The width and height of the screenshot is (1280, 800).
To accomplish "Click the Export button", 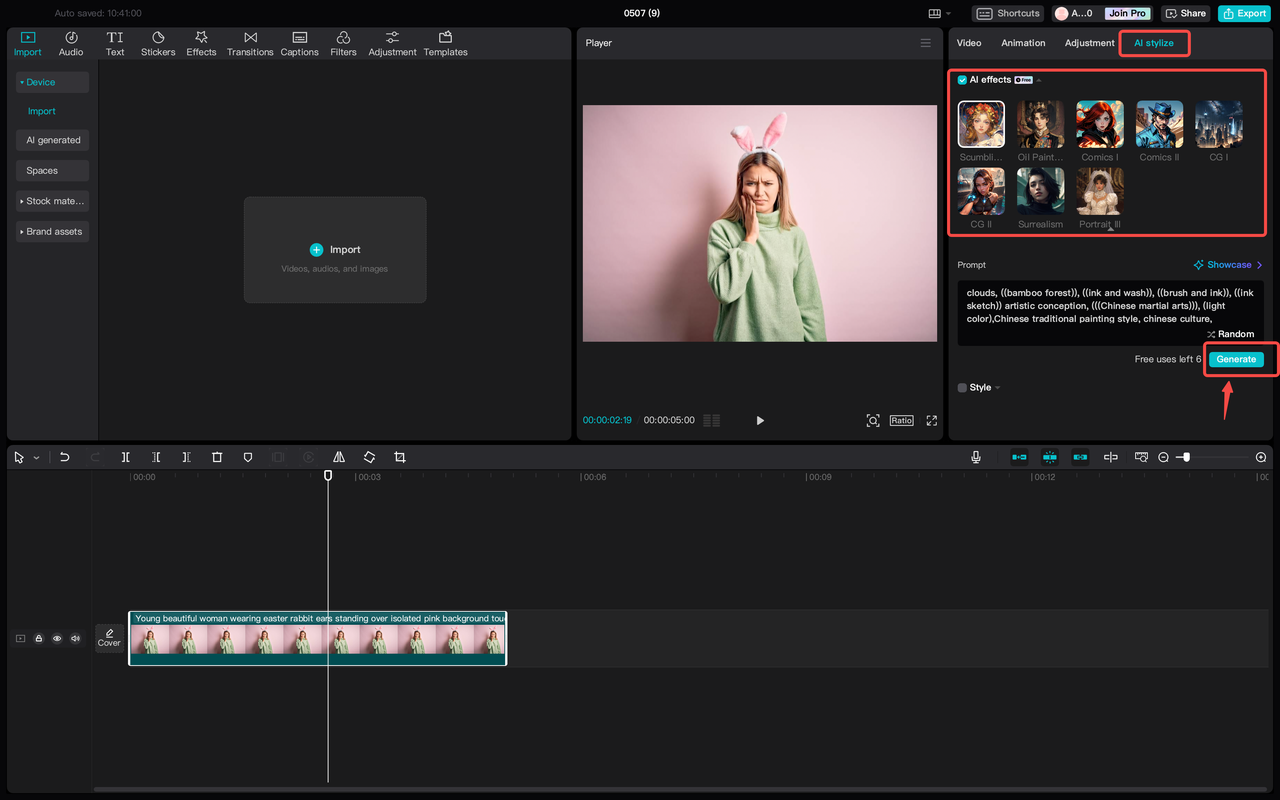I will click(1243, 13).
